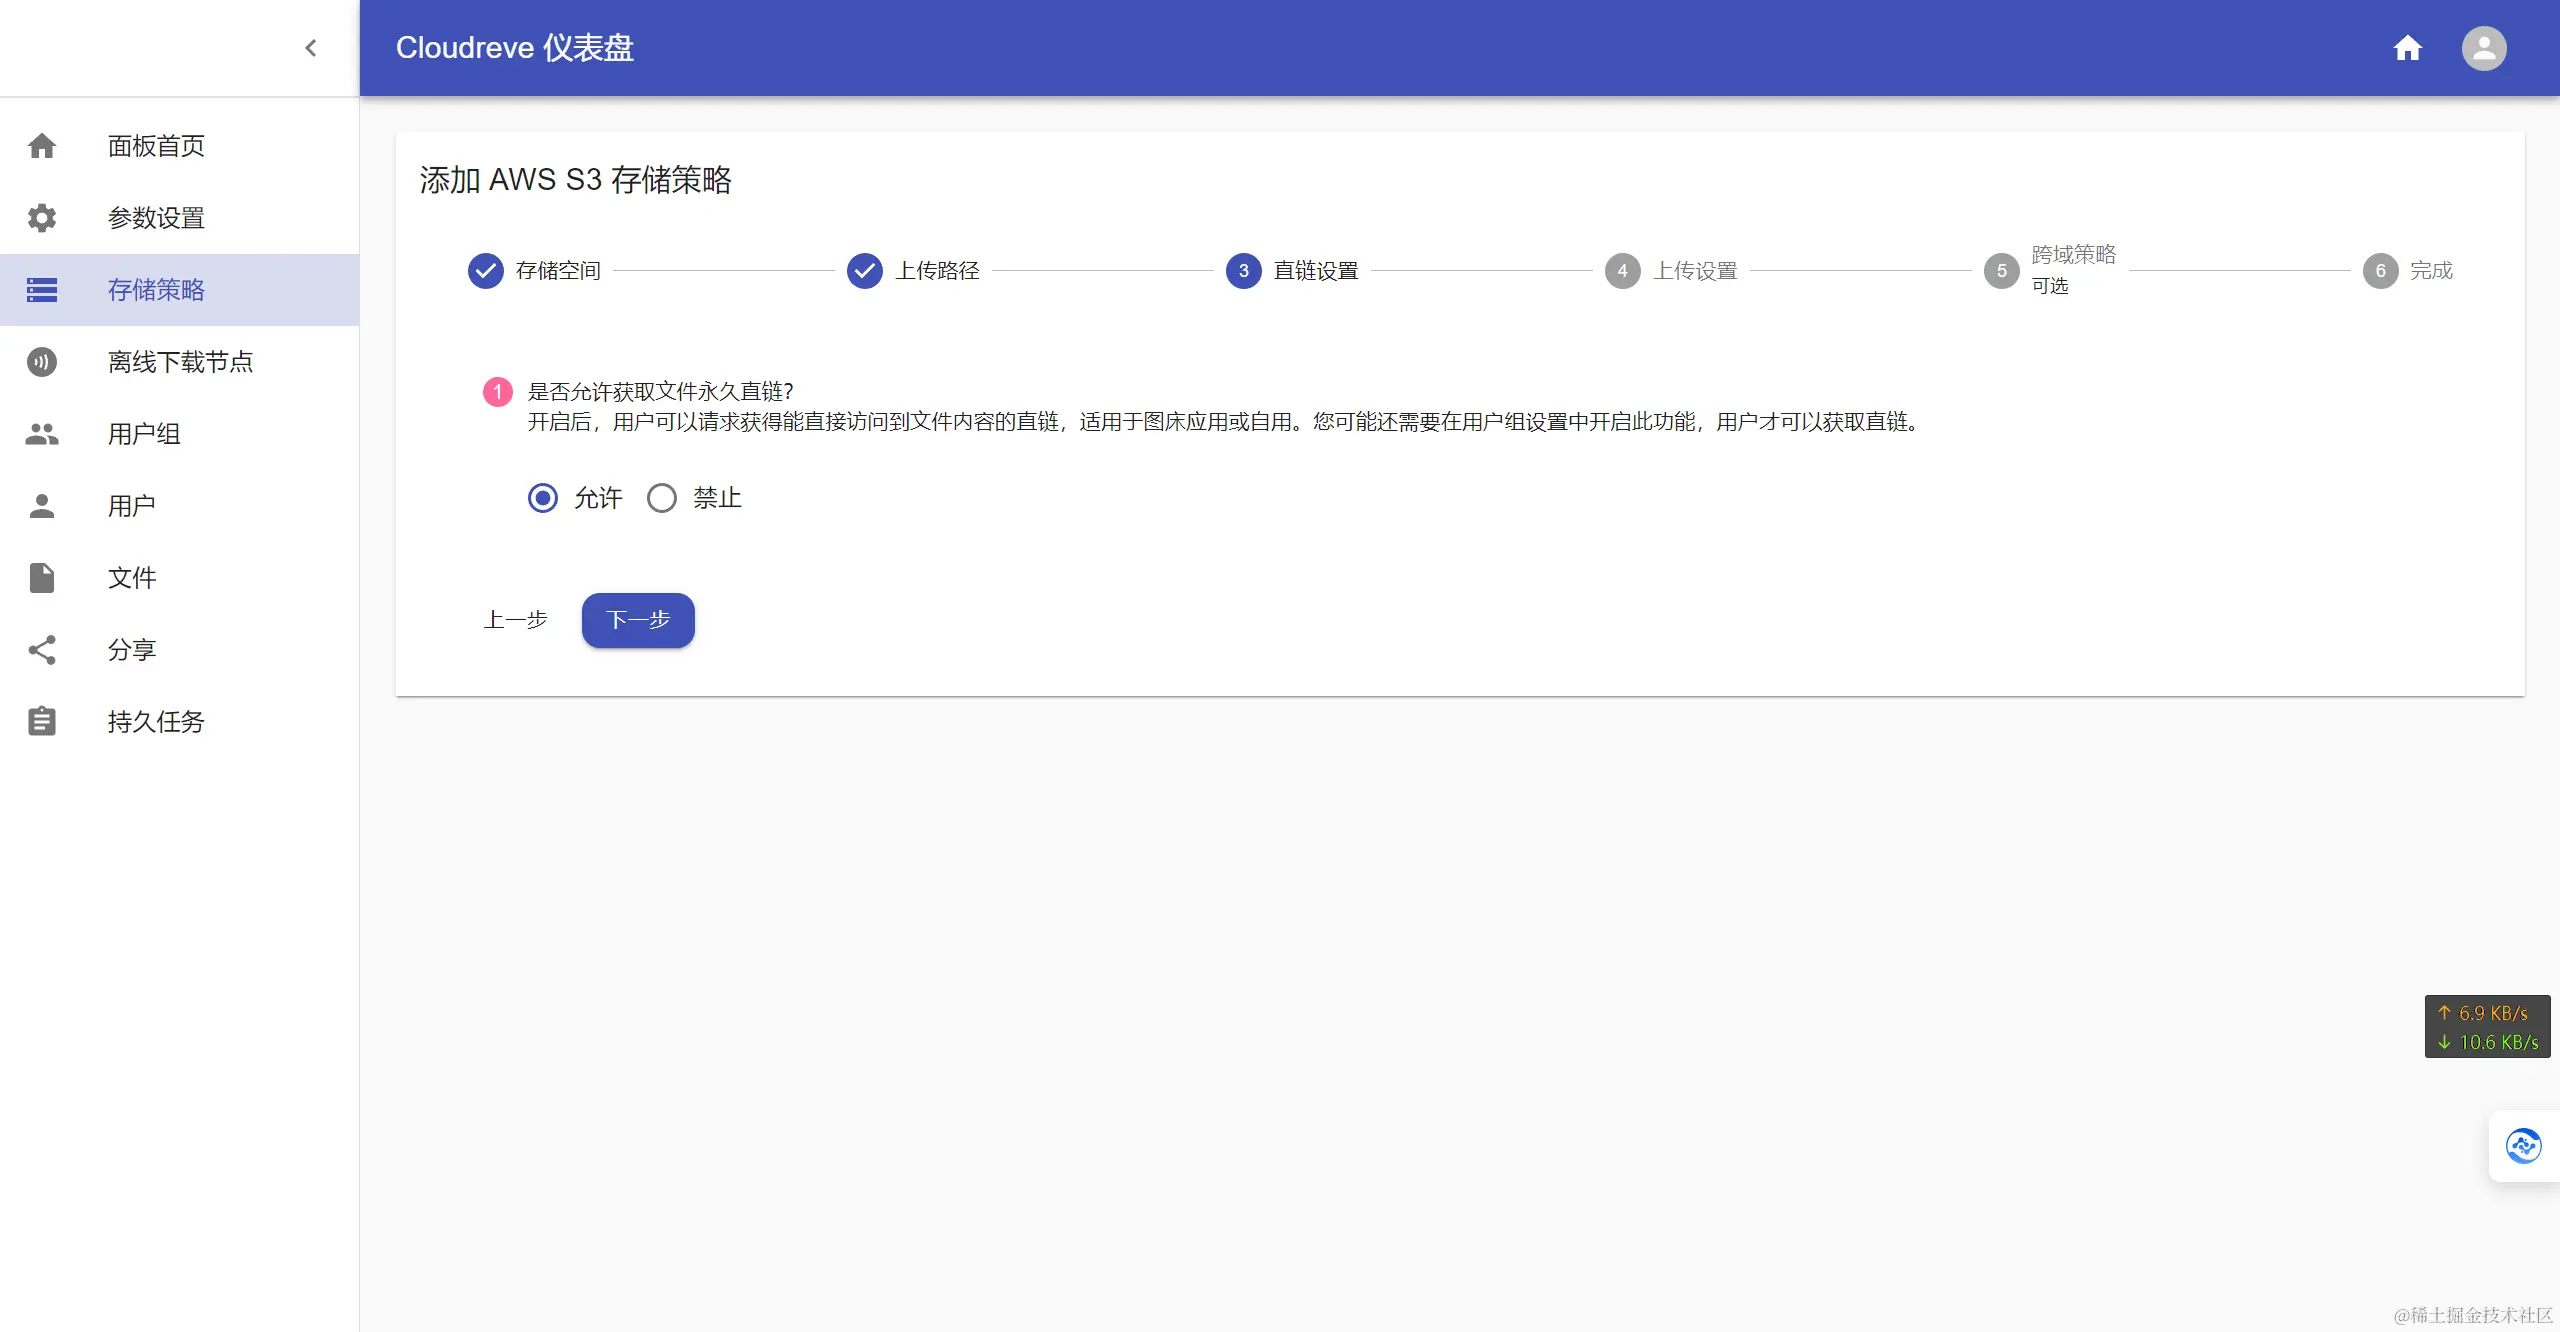Click the home icon in header bar
2560x1332 pixels.
click(x=2407, y=48)
